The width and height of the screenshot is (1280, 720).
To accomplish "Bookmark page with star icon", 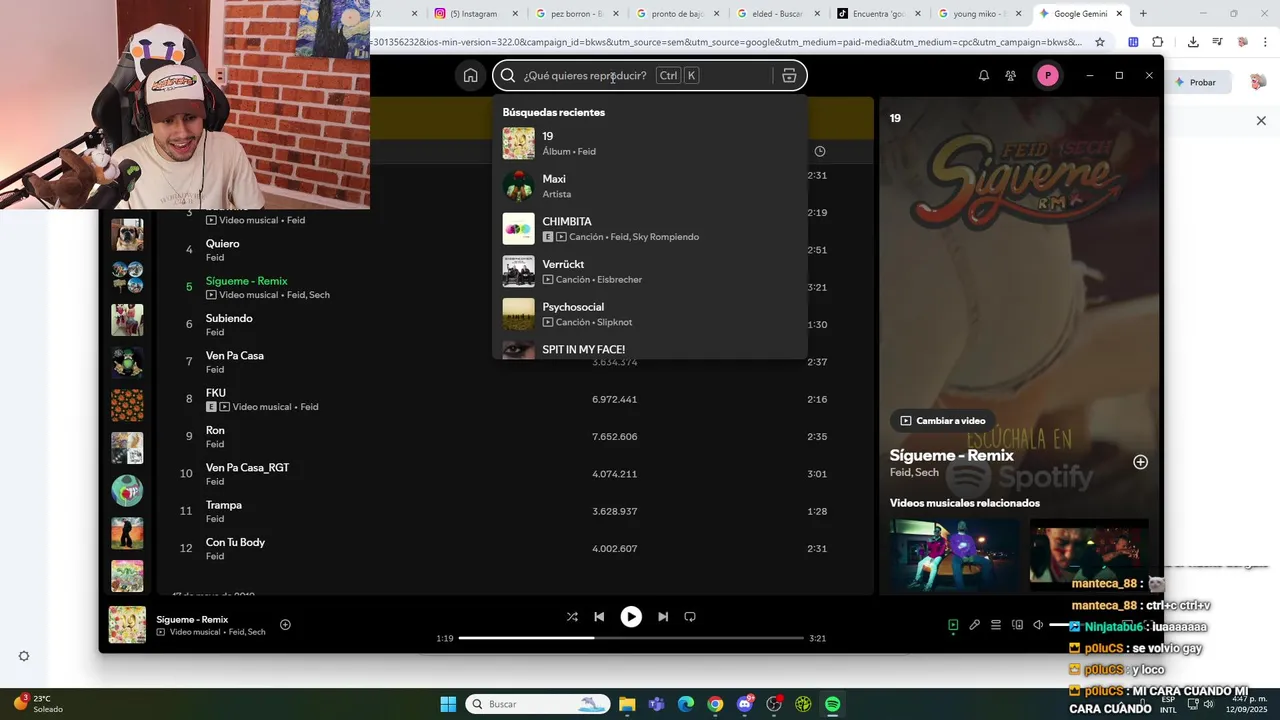I will [1100, 42].
